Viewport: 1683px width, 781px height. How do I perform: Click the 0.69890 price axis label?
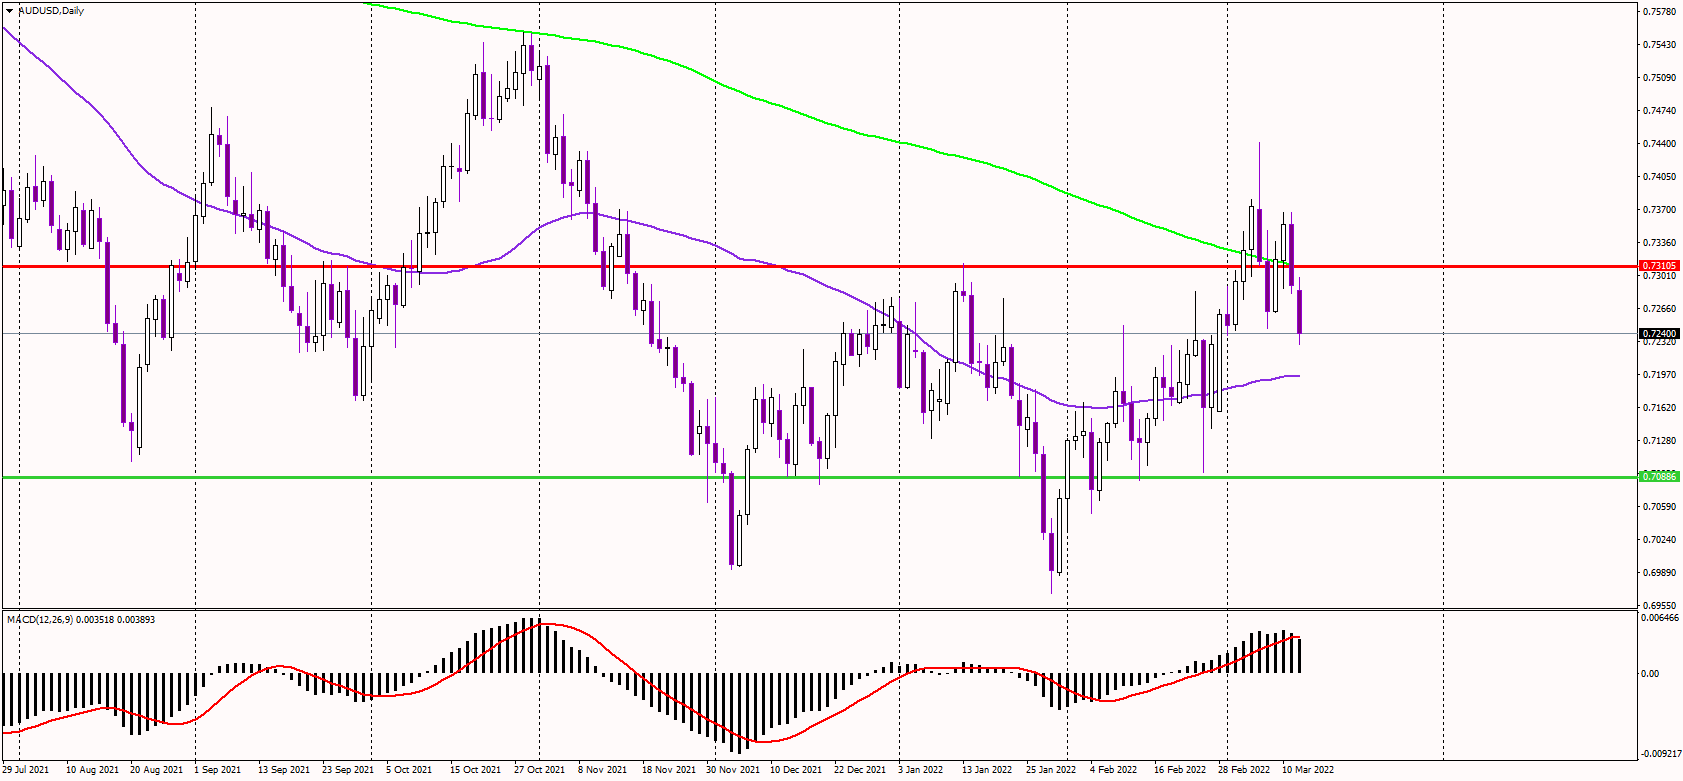(x=1660, y=573)
